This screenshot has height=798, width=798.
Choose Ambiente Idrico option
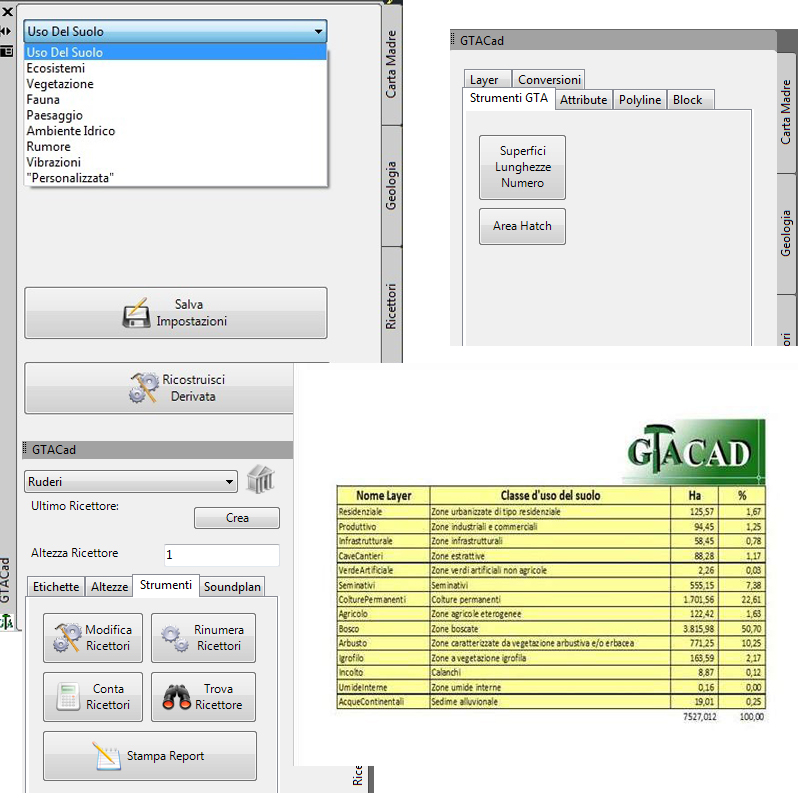[x=175, y=131]
